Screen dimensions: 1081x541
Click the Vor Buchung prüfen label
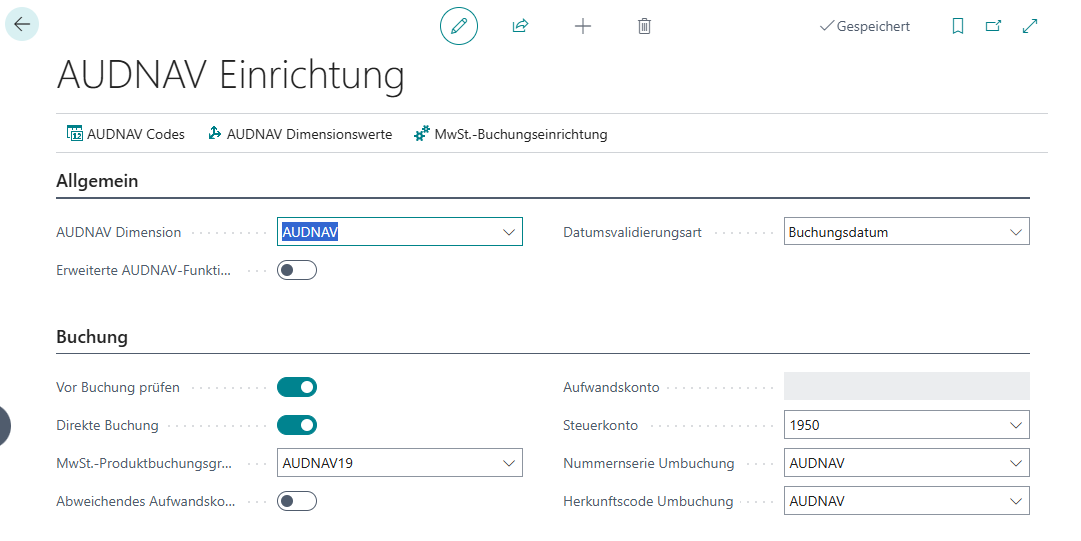118,387
